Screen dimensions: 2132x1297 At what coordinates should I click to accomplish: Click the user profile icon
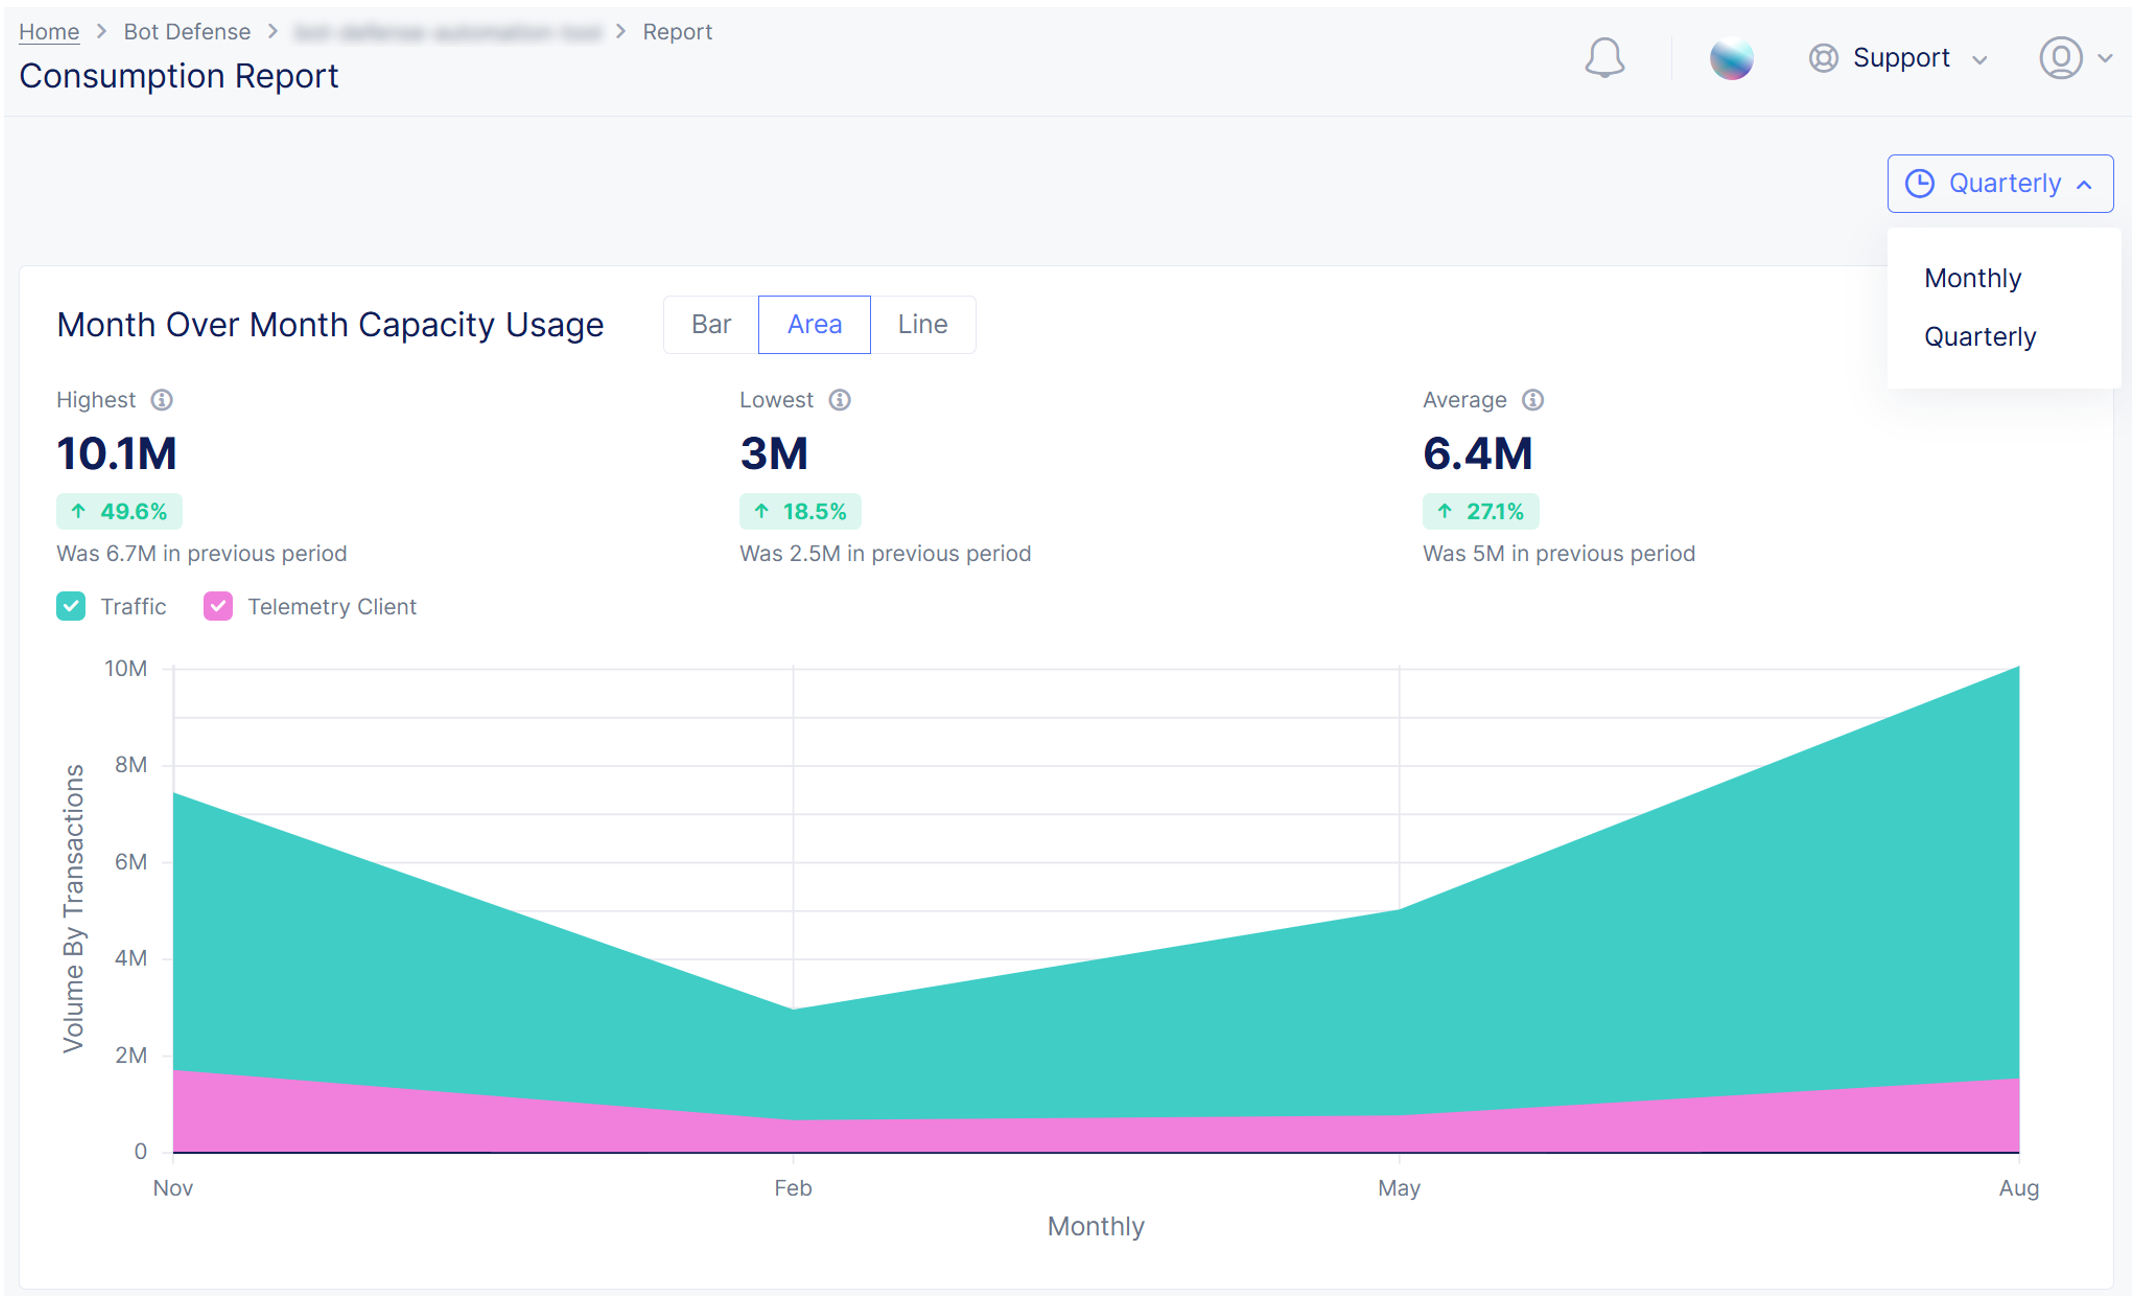click(x=2060, y=58)
